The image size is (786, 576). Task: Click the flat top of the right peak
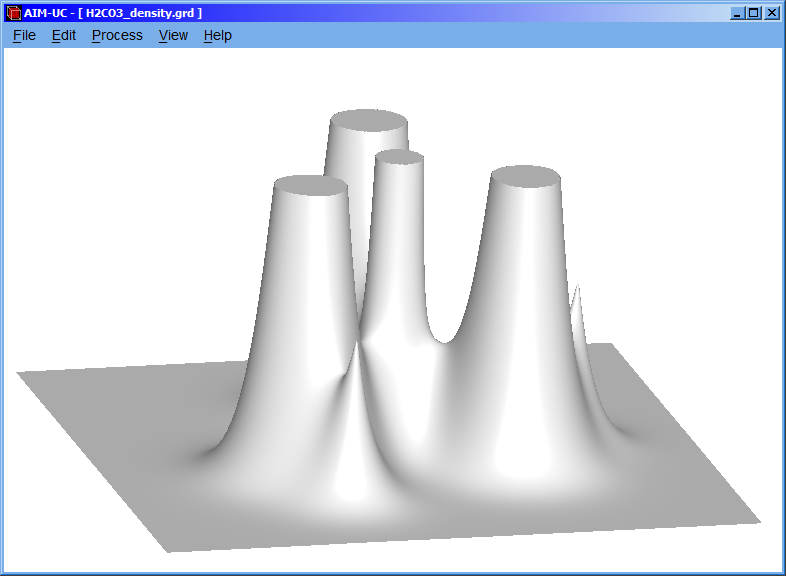[525, 177]
